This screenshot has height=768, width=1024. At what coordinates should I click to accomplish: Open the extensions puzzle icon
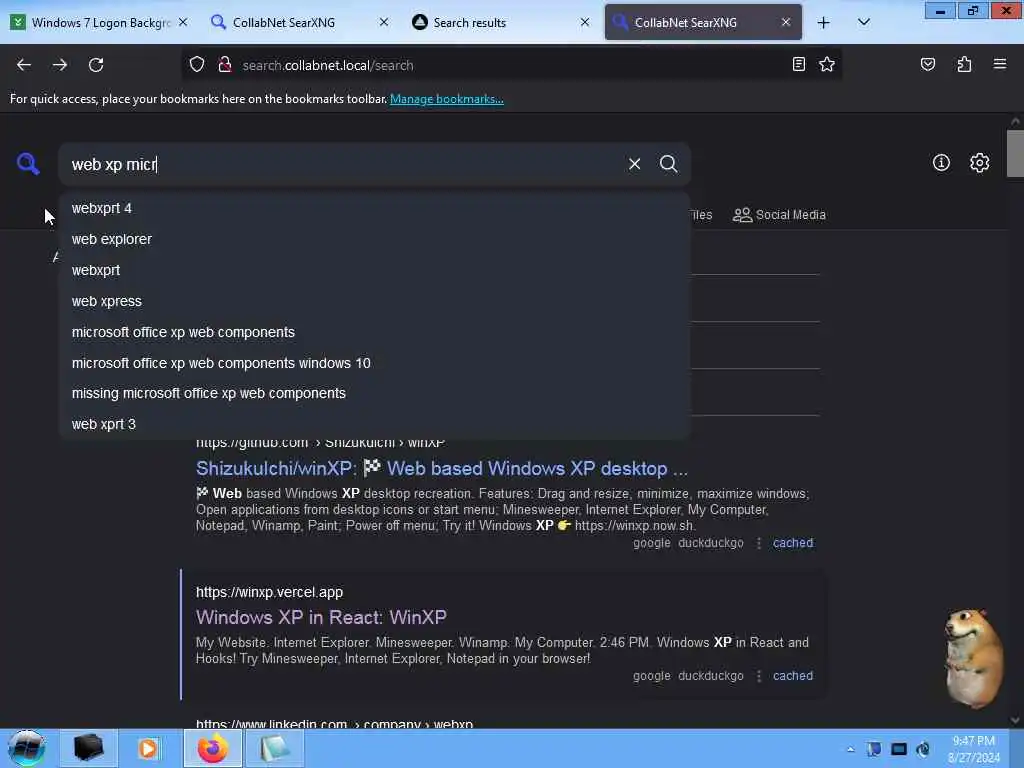964,64
